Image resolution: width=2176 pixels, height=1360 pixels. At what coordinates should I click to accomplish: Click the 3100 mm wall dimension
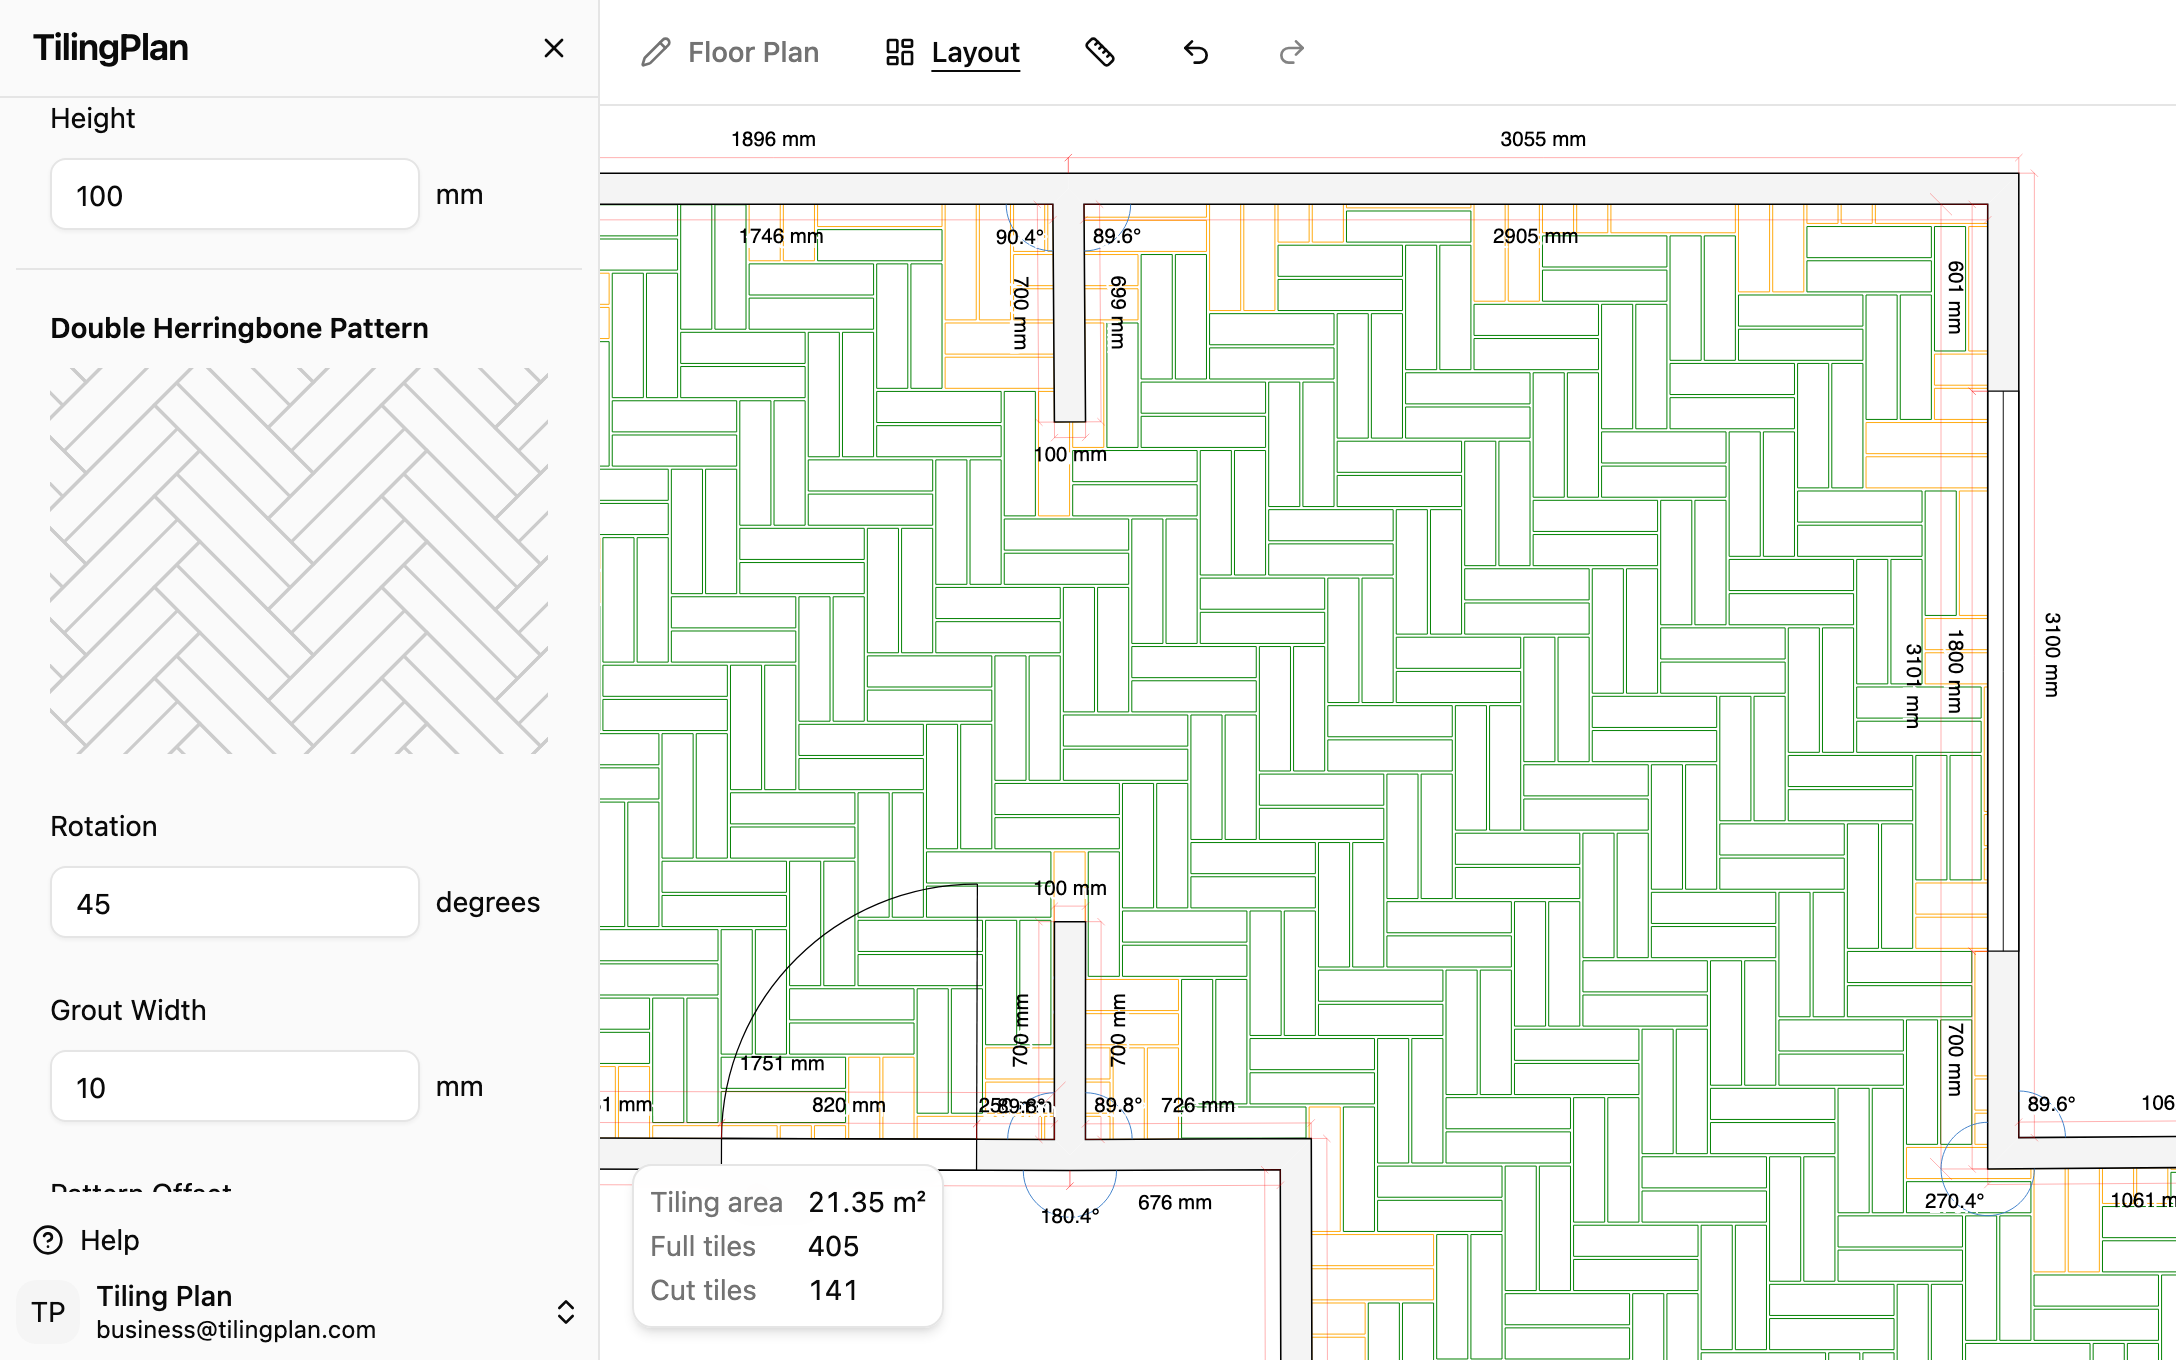[2052, 655]
